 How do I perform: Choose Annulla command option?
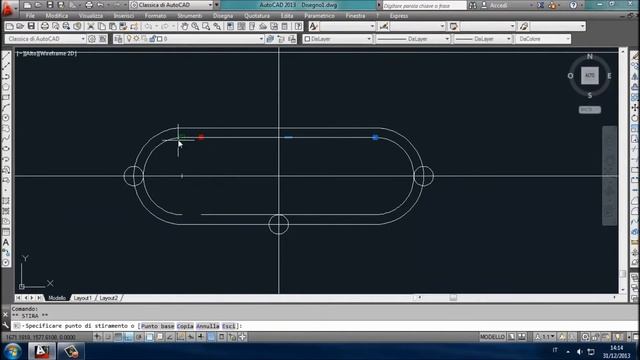[208, 326]
